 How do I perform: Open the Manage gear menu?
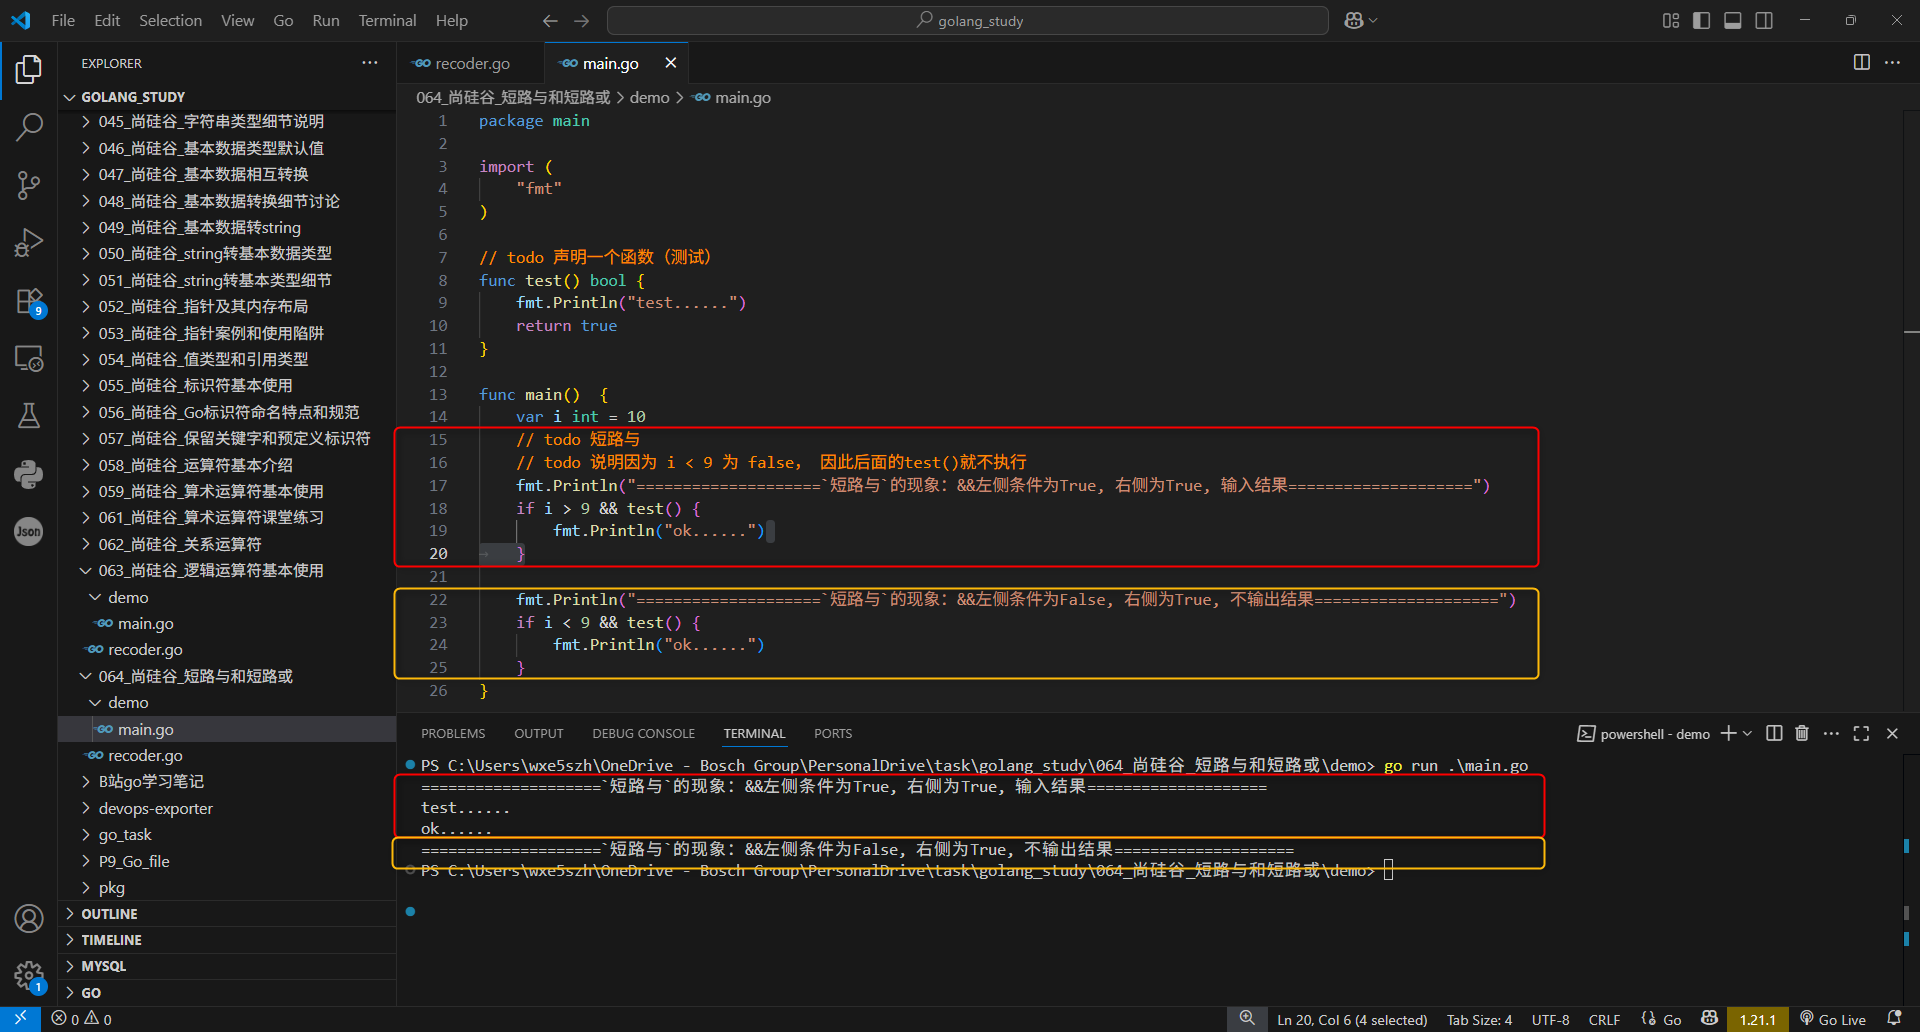pyautogui.click(x=29, y=976)
